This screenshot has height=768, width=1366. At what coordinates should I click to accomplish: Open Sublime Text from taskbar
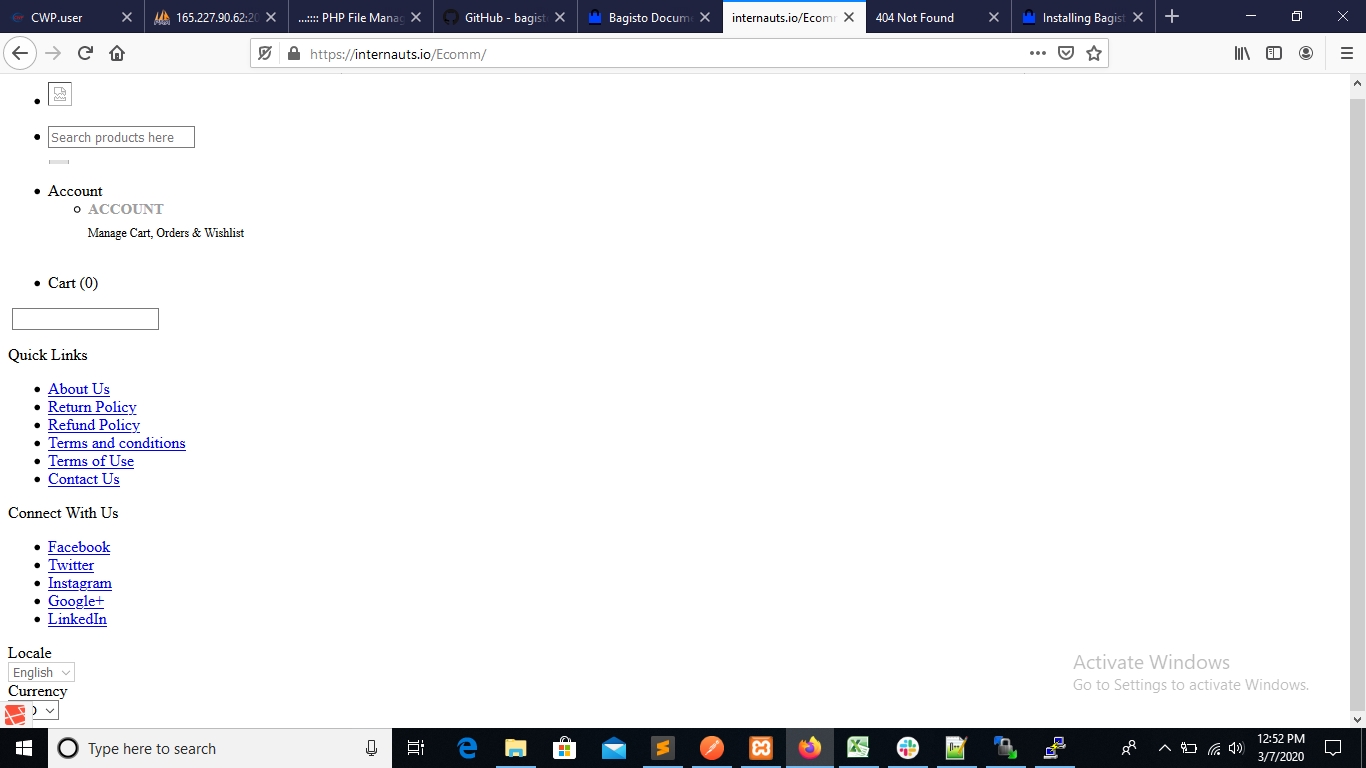663,748
